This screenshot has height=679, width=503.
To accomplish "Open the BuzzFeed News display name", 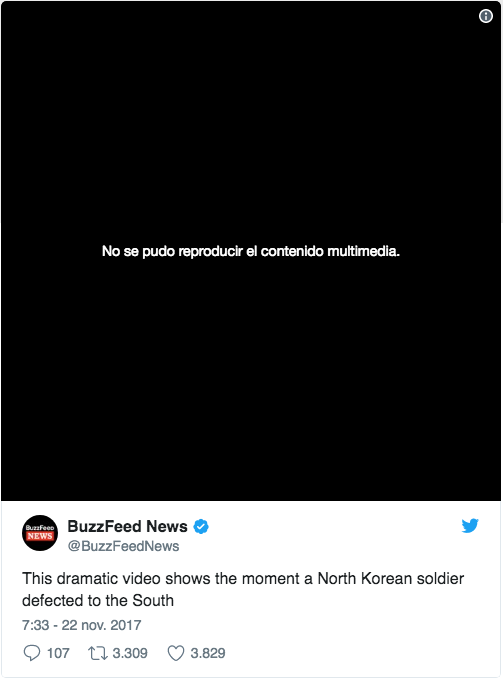I will pos(127,526).
